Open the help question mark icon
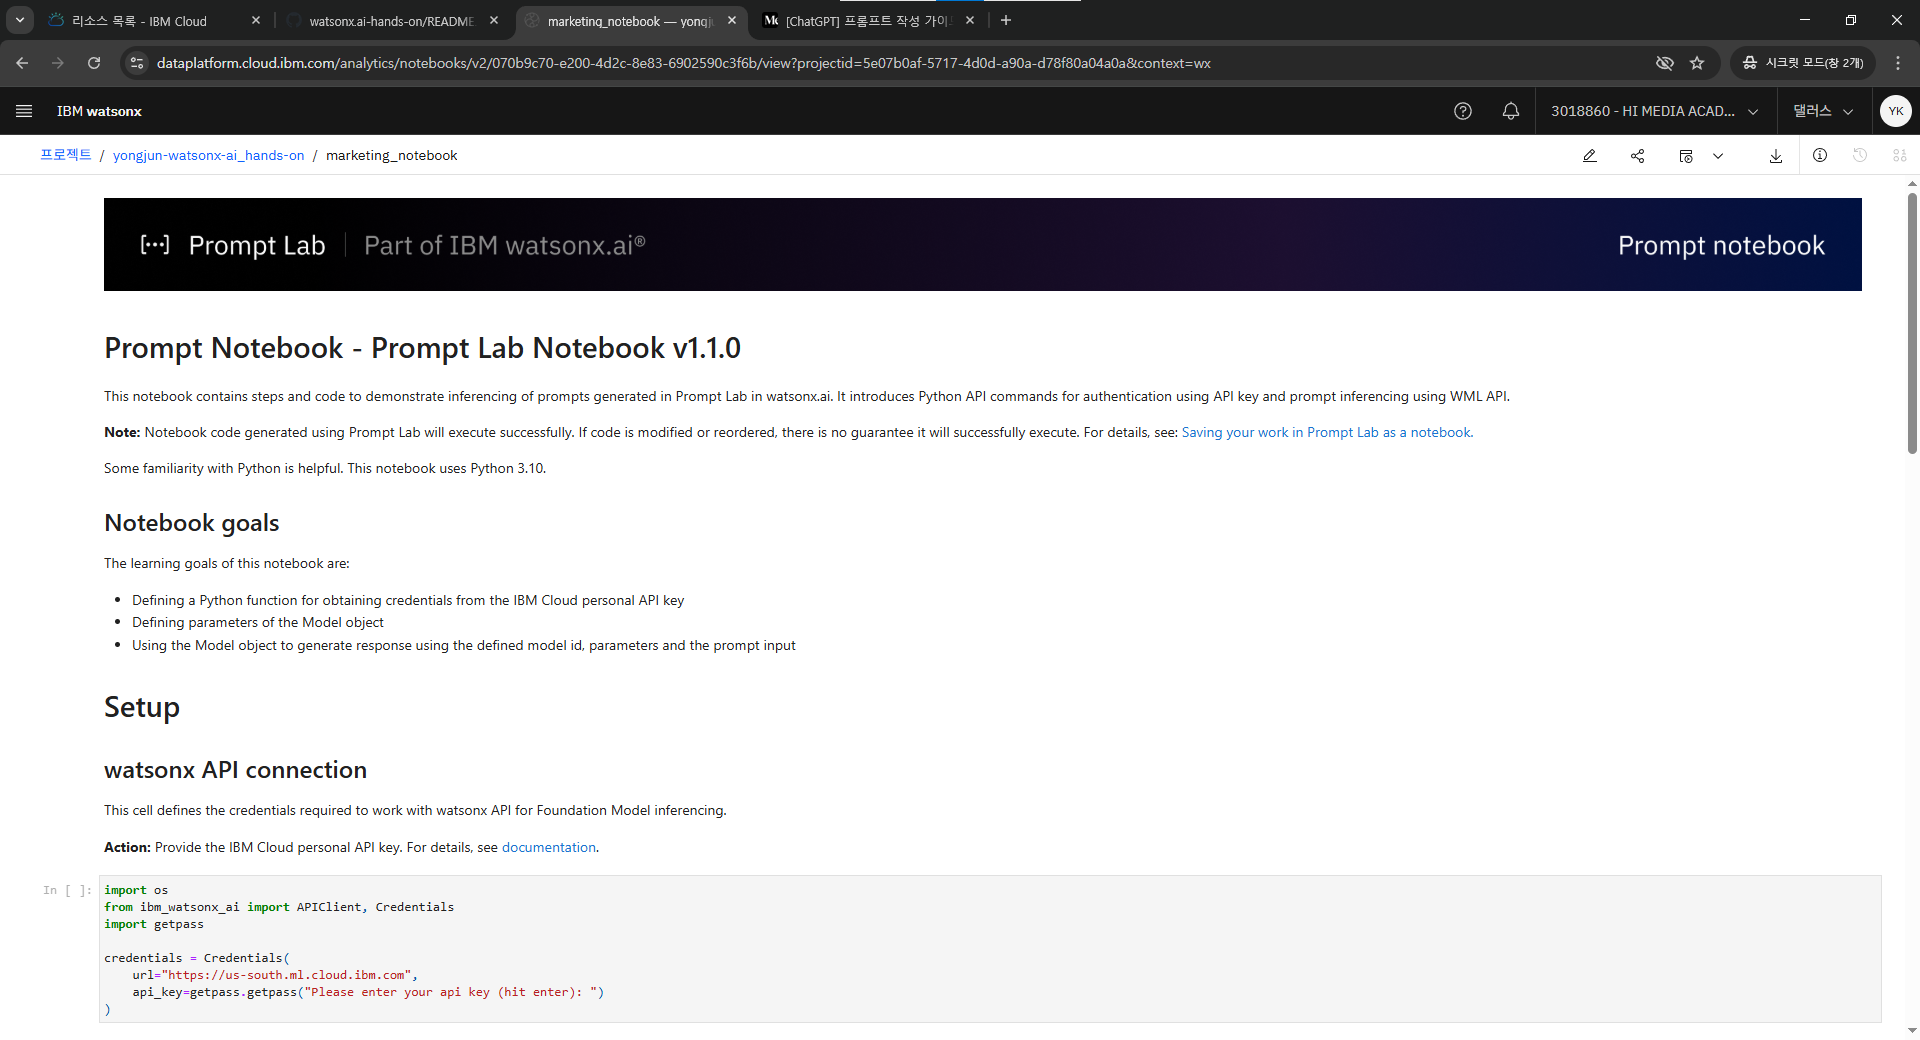Image resolution: width=1920 pixels, height=1040 pixels. point(1463,111)
